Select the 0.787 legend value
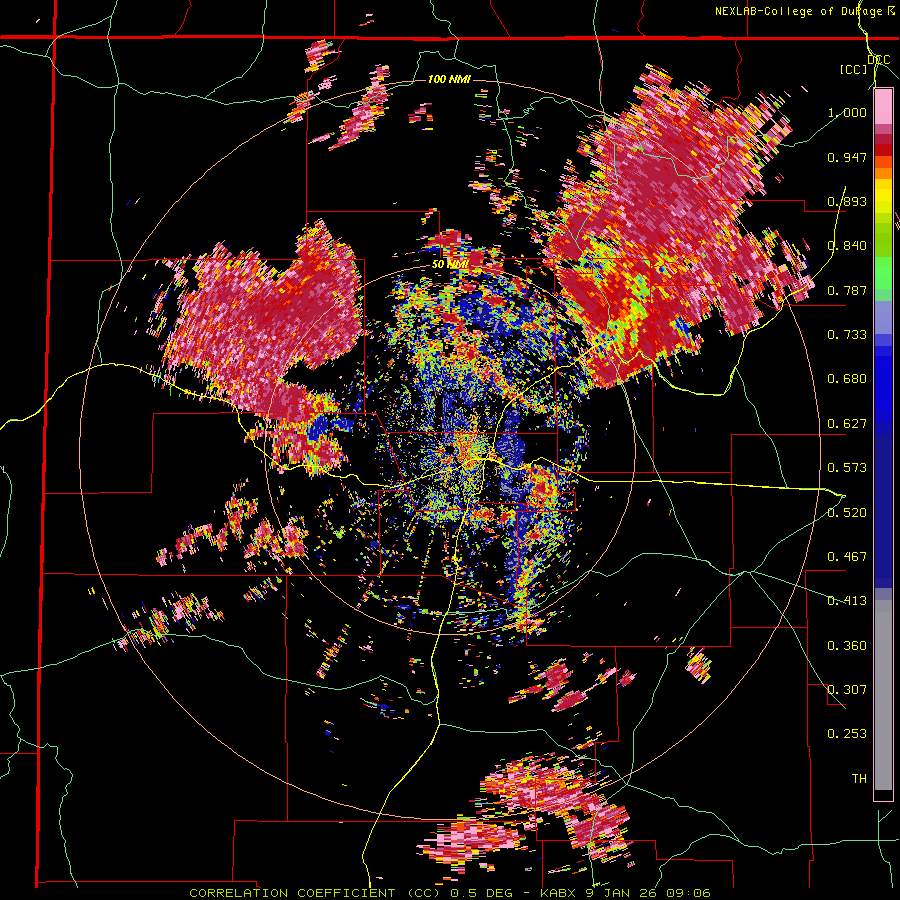Image resolution: width=900 pixels, height=900 pixels. (x=847, y=290)
